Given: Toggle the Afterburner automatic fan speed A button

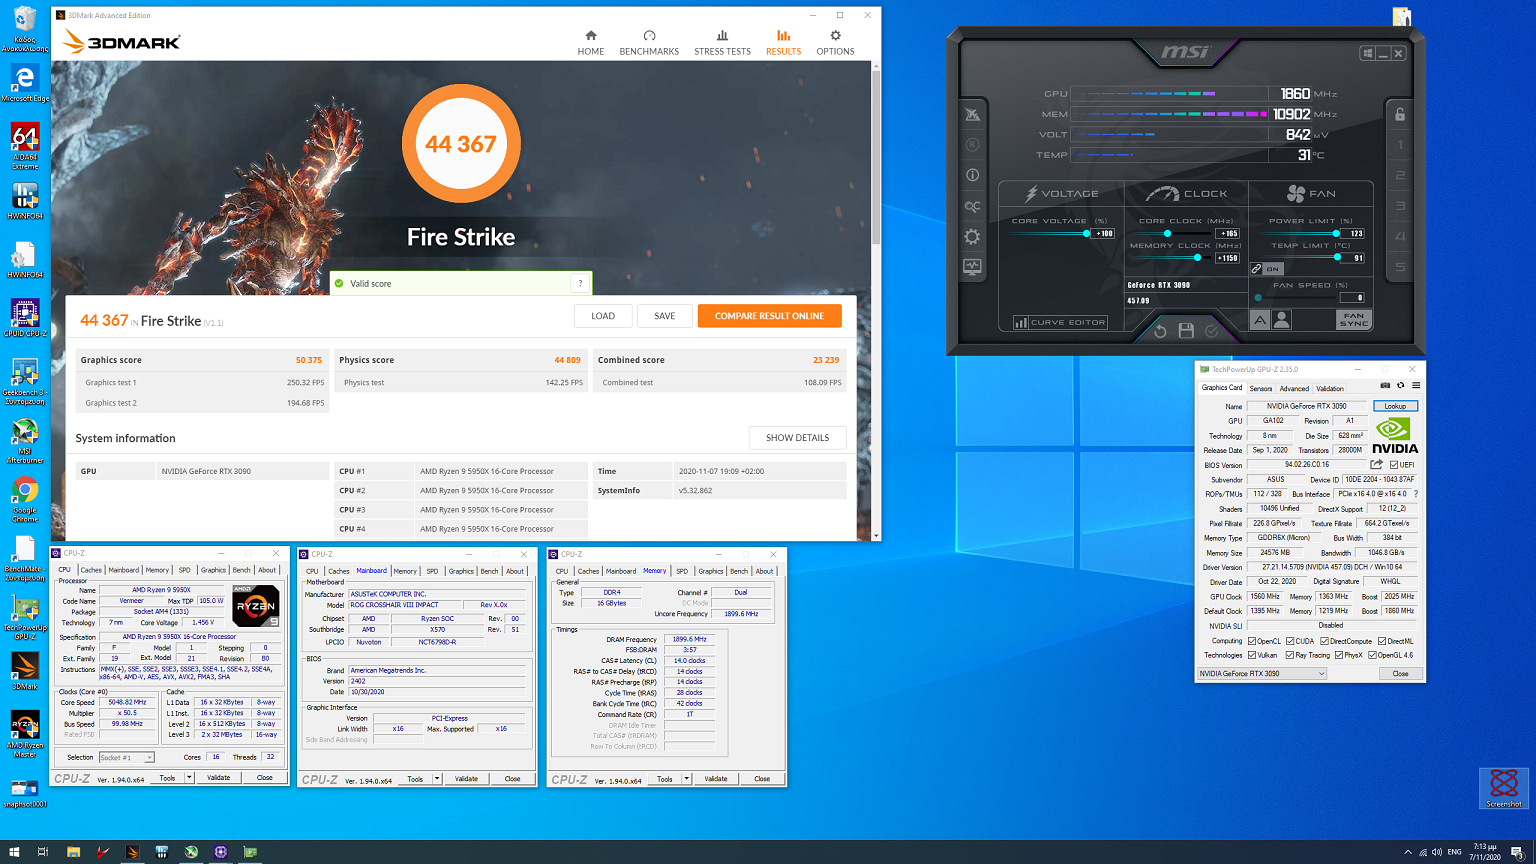Looking at the screenshot, I should point(1260,320).
